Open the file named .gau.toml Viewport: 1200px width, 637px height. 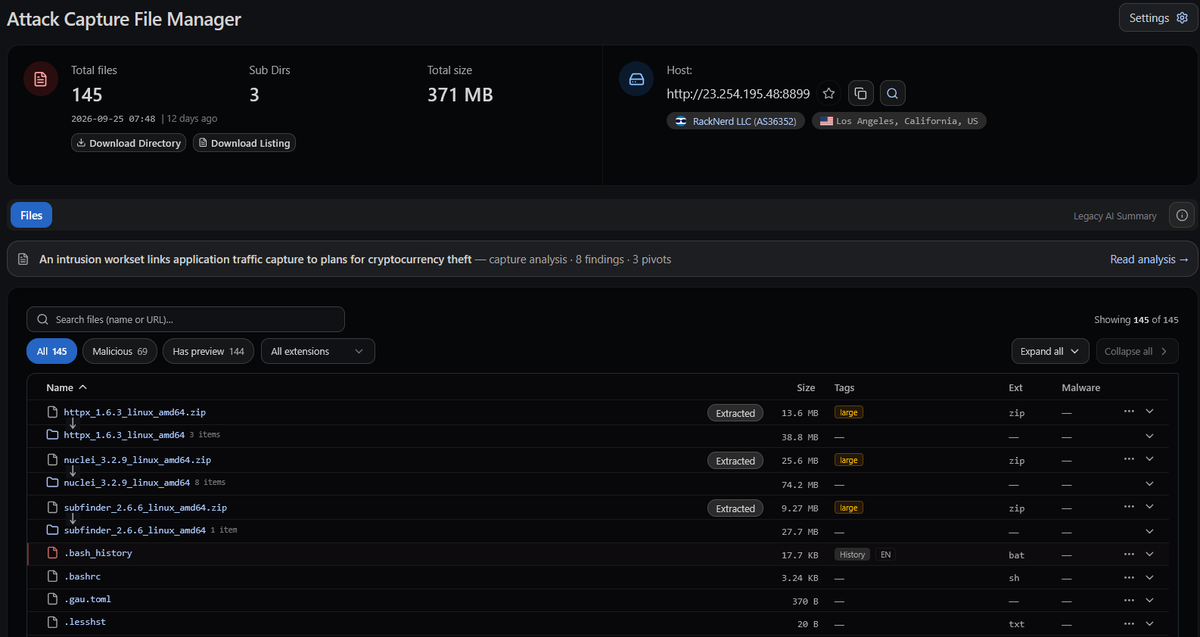pos(87,599)
